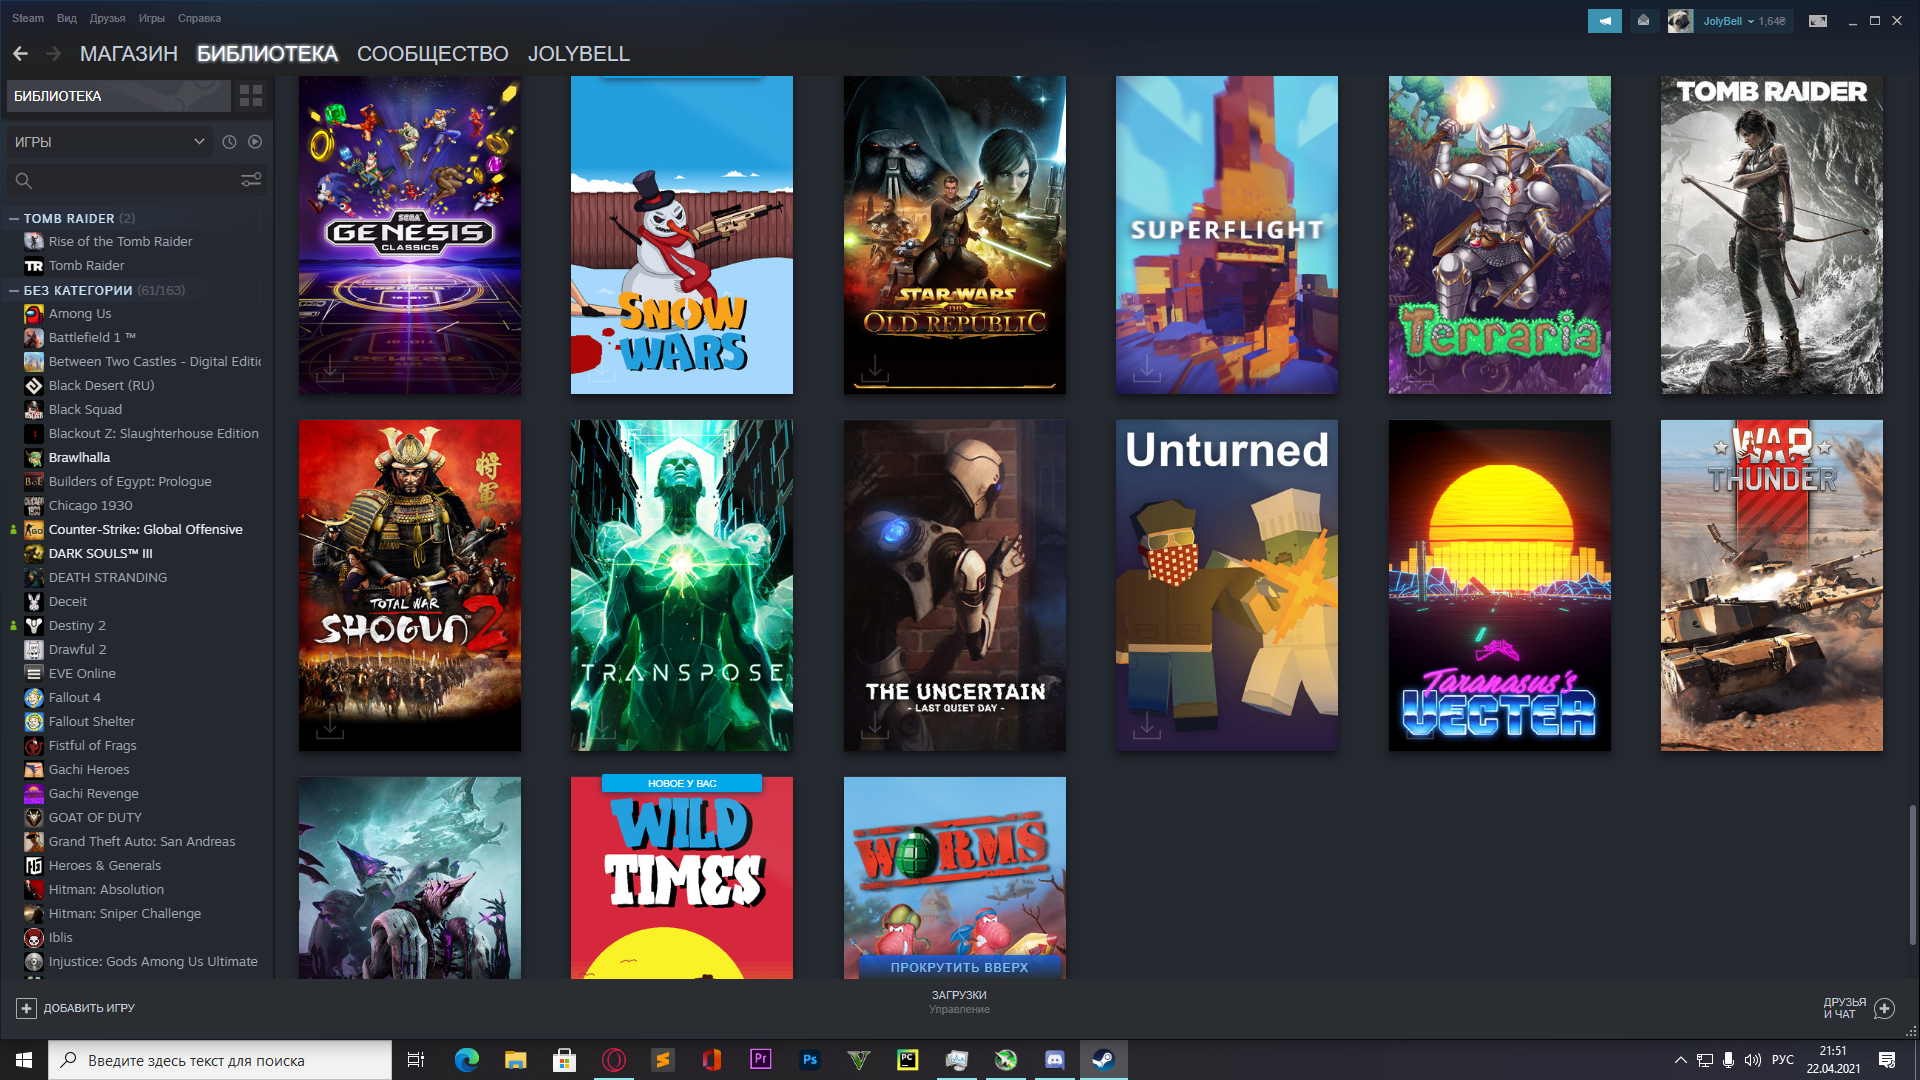The image size is (1920, 1080).
Task: Open Transpose game cover
Action: coord(682,586)
